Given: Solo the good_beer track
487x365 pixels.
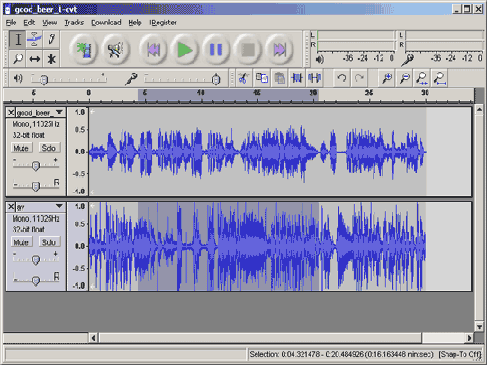Looking at the screenshot, I should [49, 148].
